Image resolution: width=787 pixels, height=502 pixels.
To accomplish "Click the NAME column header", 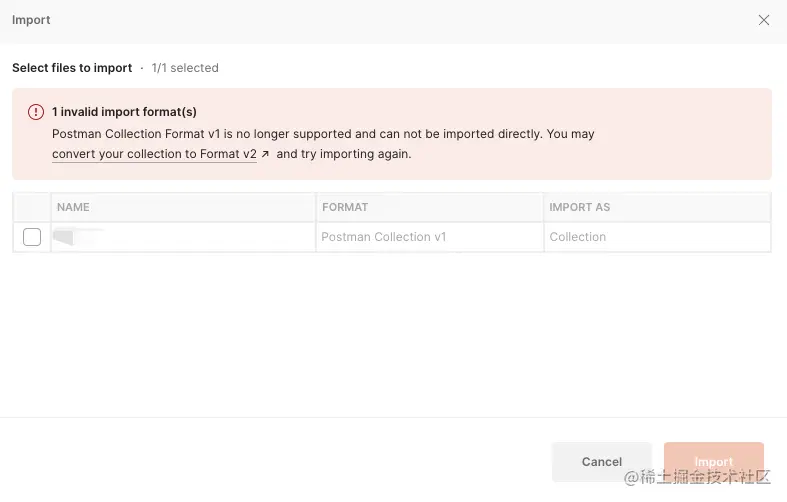I will tap(73, 207).
